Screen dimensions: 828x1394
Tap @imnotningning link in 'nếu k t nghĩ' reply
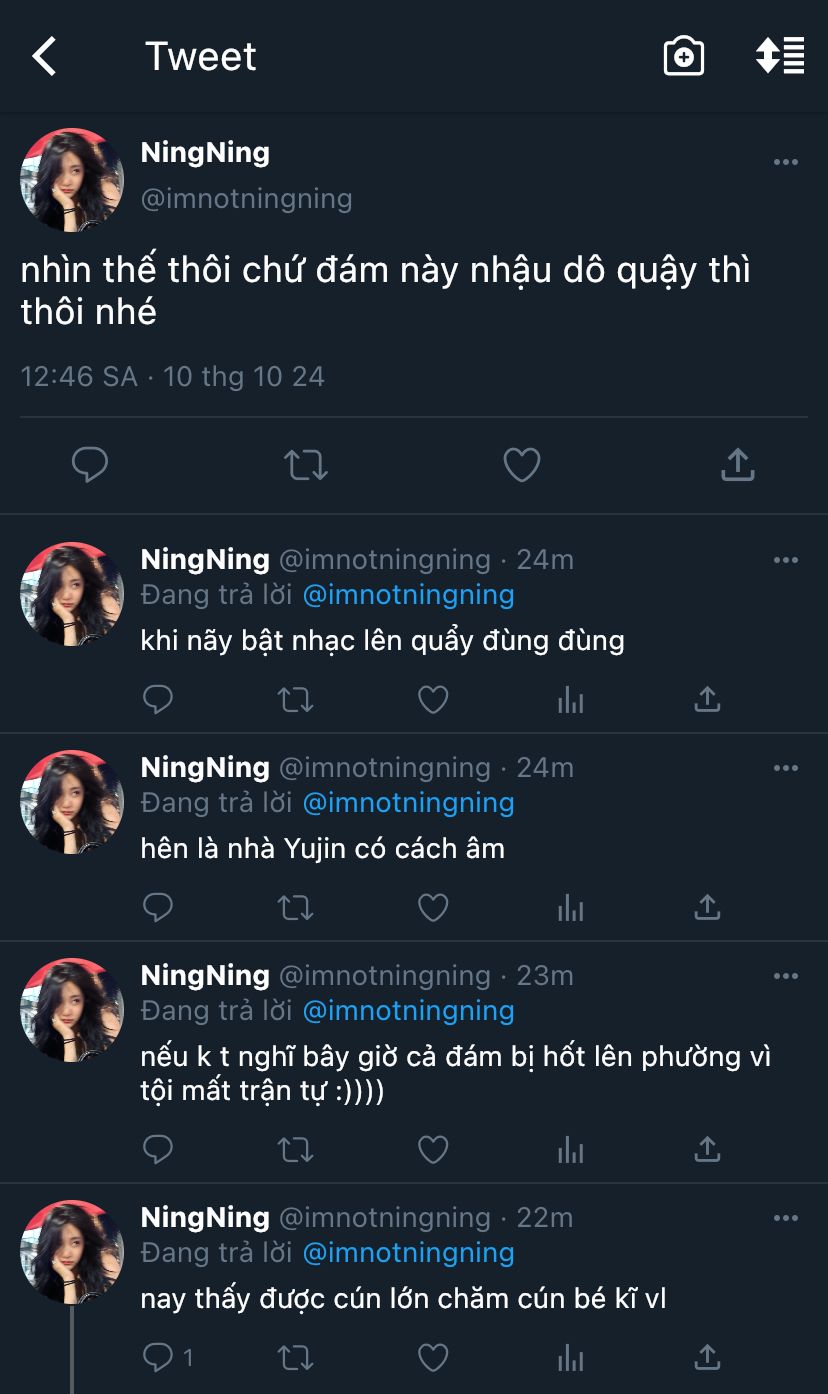tap(408, 1011)
